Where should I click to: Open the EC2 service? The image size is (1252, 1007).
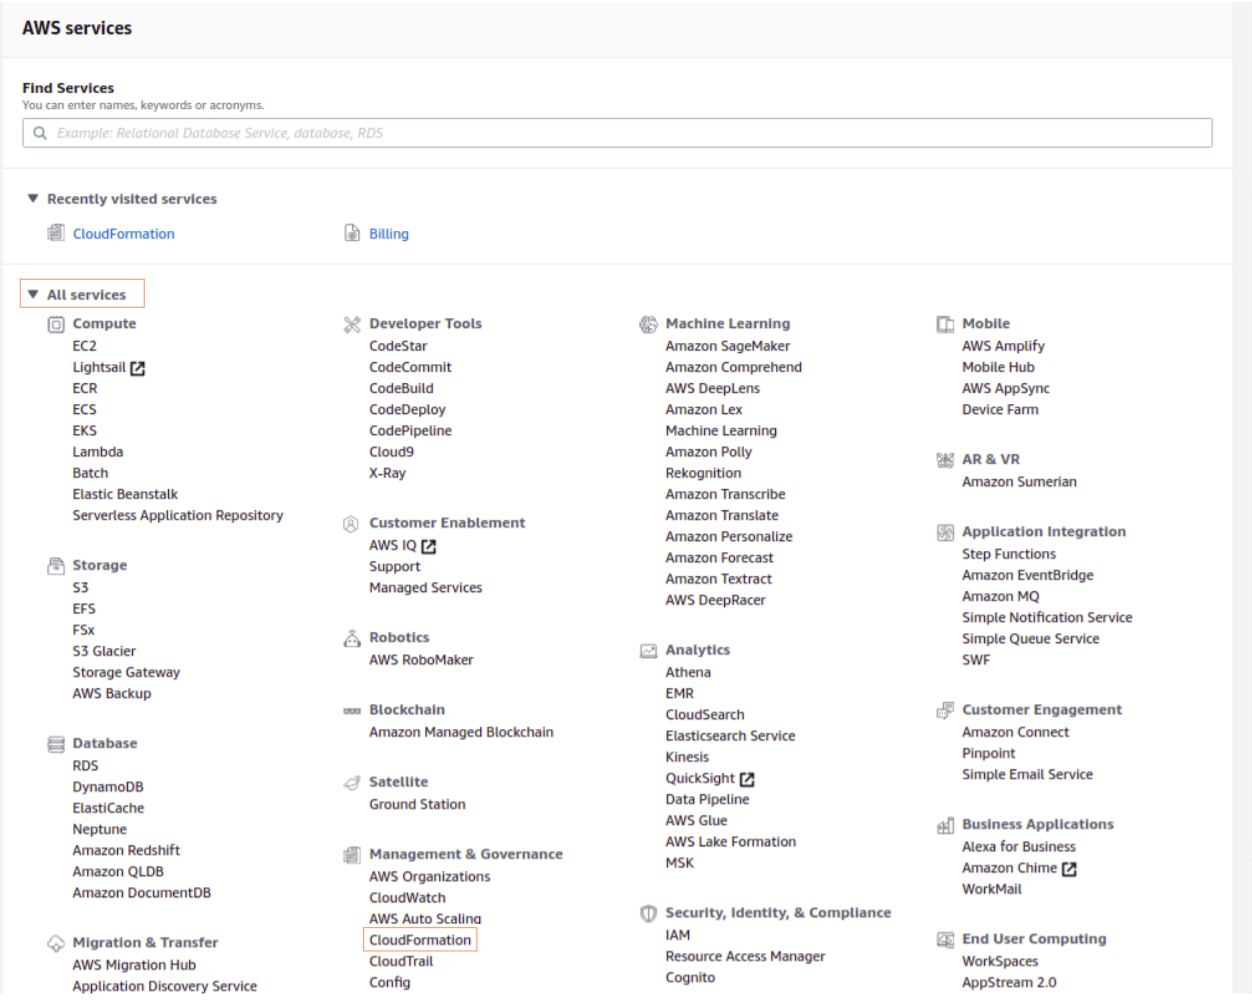coord(84,346)
